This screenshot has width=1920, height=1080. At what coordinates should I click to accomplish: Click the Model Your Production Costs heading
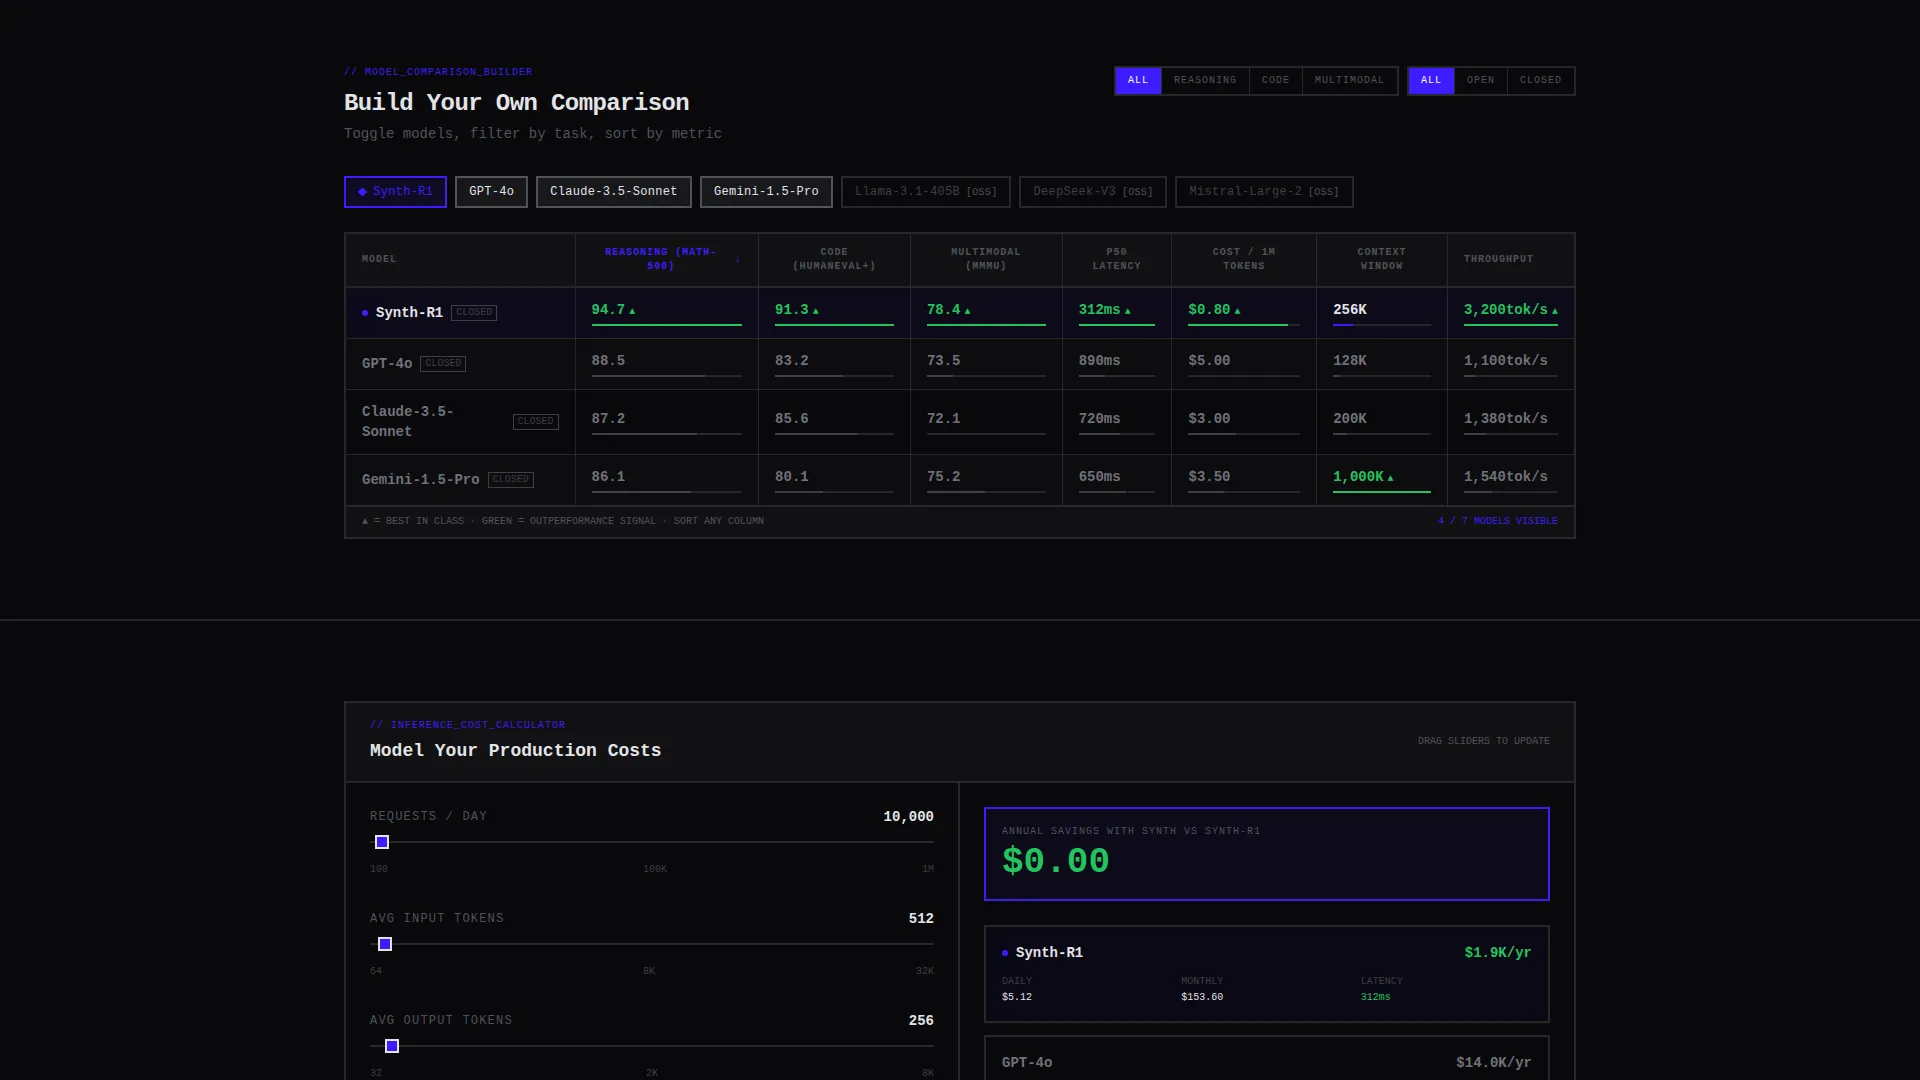[515, 751]
